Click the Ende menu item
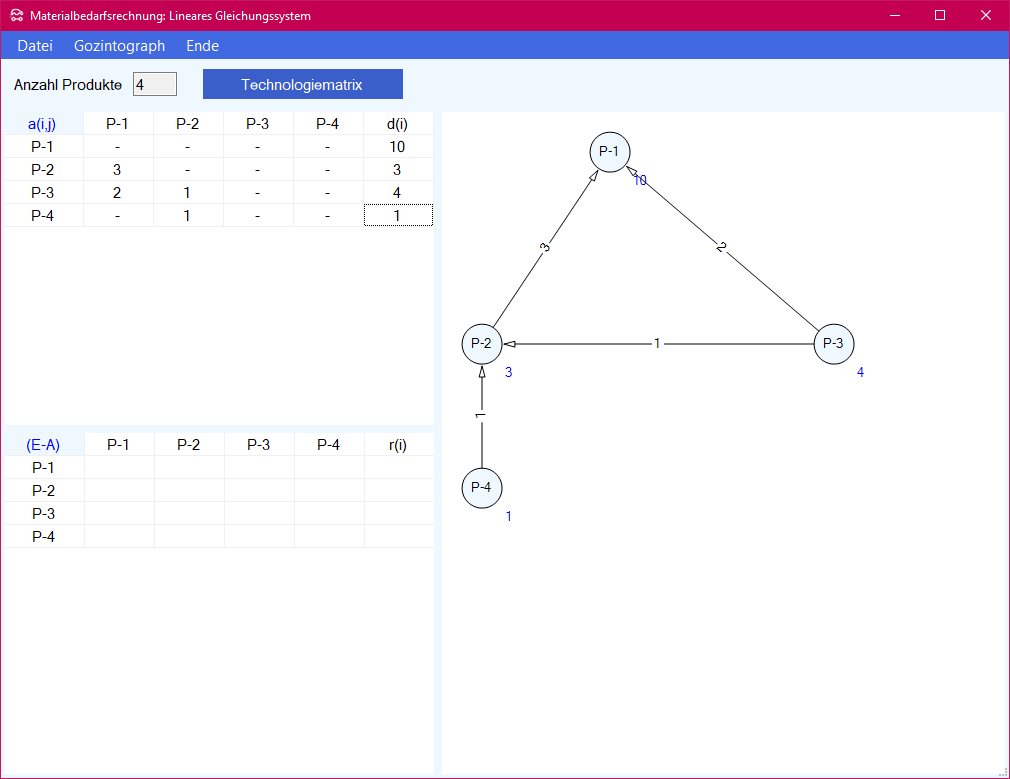Screen dimensions: 1010x779 (x=202, y=46)
